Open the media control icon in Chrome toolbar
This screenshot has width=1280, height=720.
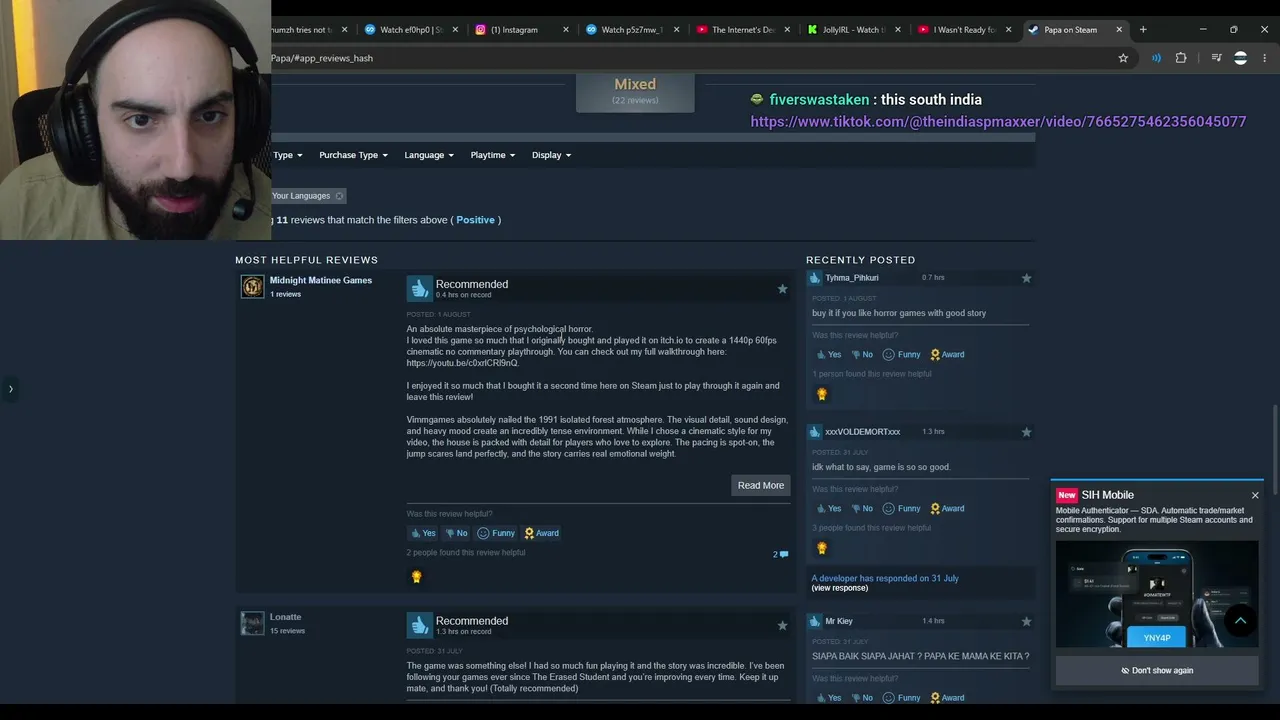[x=1216, y=58]
